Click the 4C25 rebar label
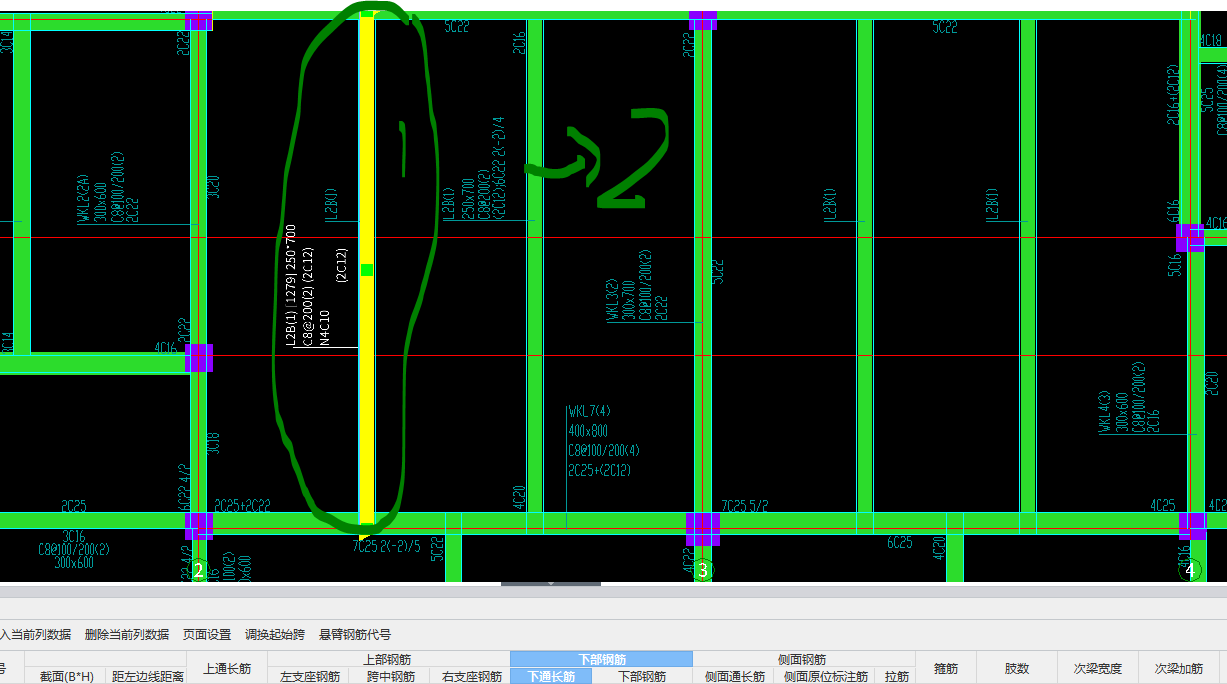The height and width of the screenshot is (684, 1227). (1162, 506)
